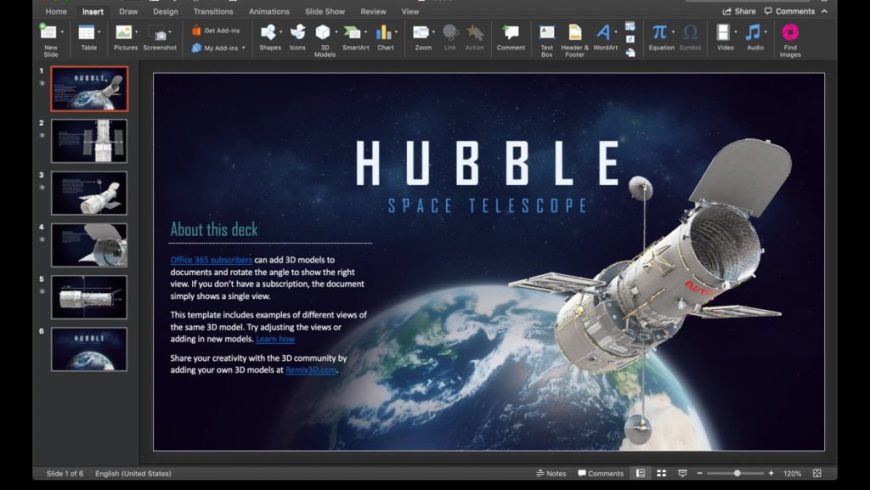Open the Shapes gallery
Viewport: 870px width, 490px height.
click(x=270, y=38)
